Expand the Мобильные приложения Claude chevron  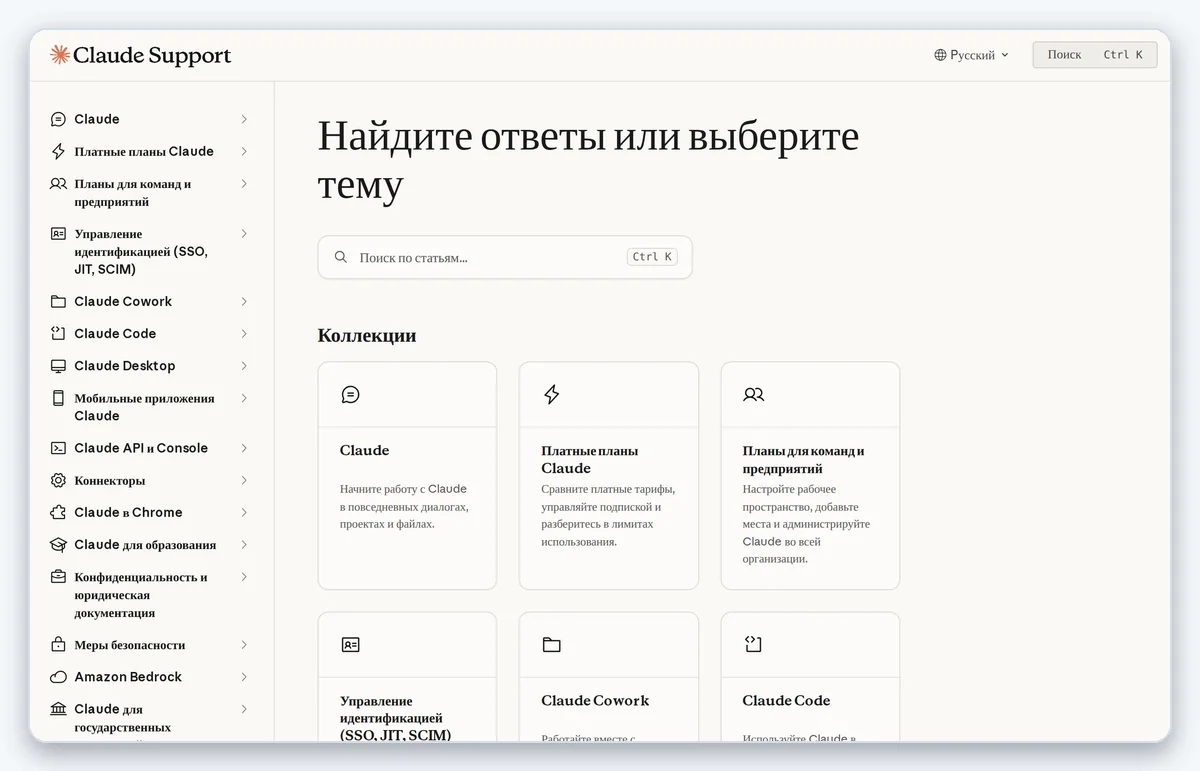(x=244, y=398)
